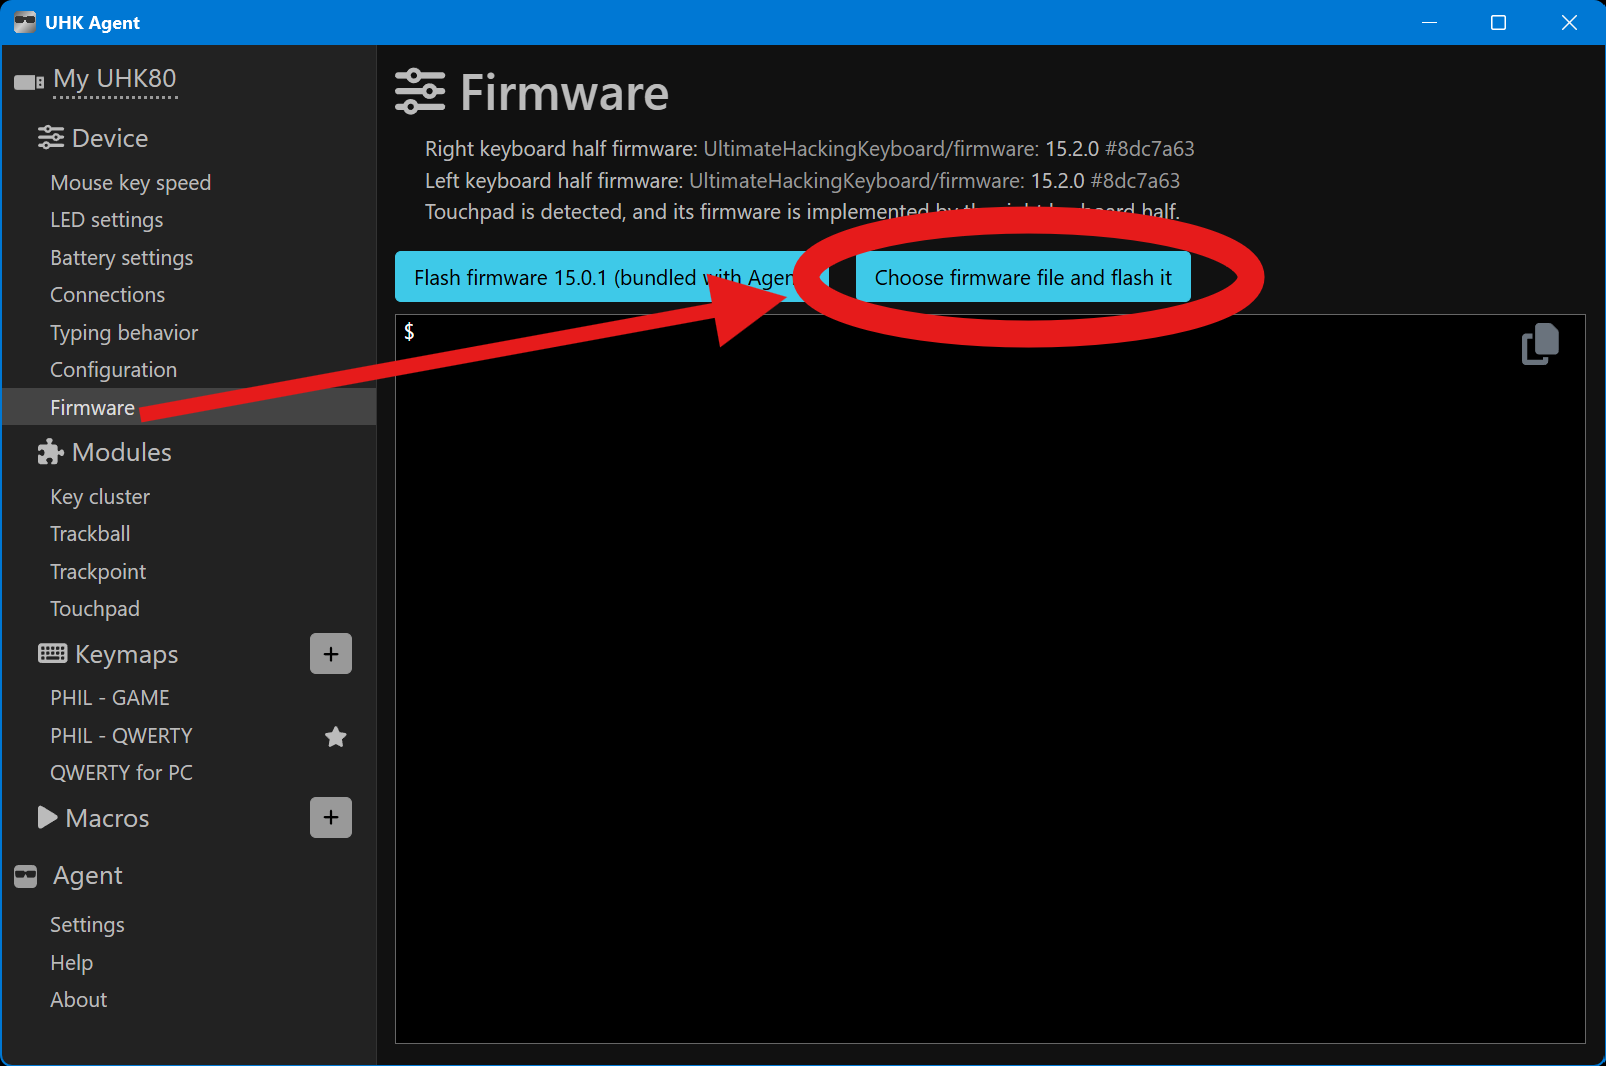Screen dimensions: 1606x1066
Task: Click the Agent sunglasses icon in sidebar
Action: pyautogui.click(x=26, y=877)
